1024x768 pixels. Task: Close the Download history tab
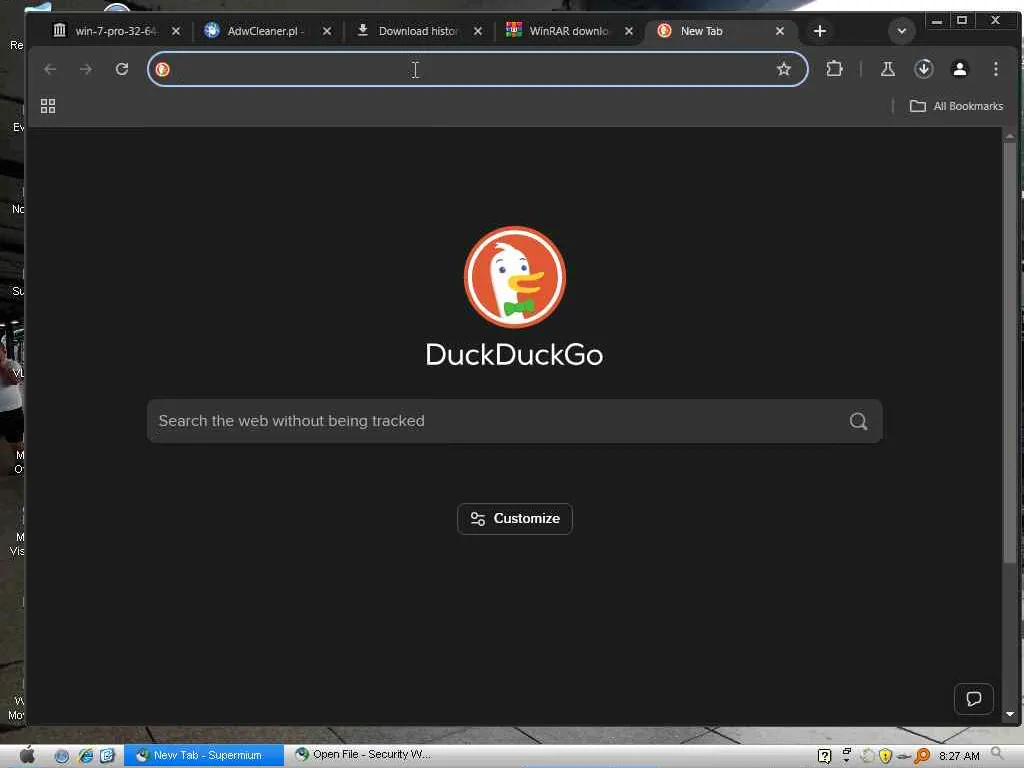pyautogui.click(x=477, y=31)
